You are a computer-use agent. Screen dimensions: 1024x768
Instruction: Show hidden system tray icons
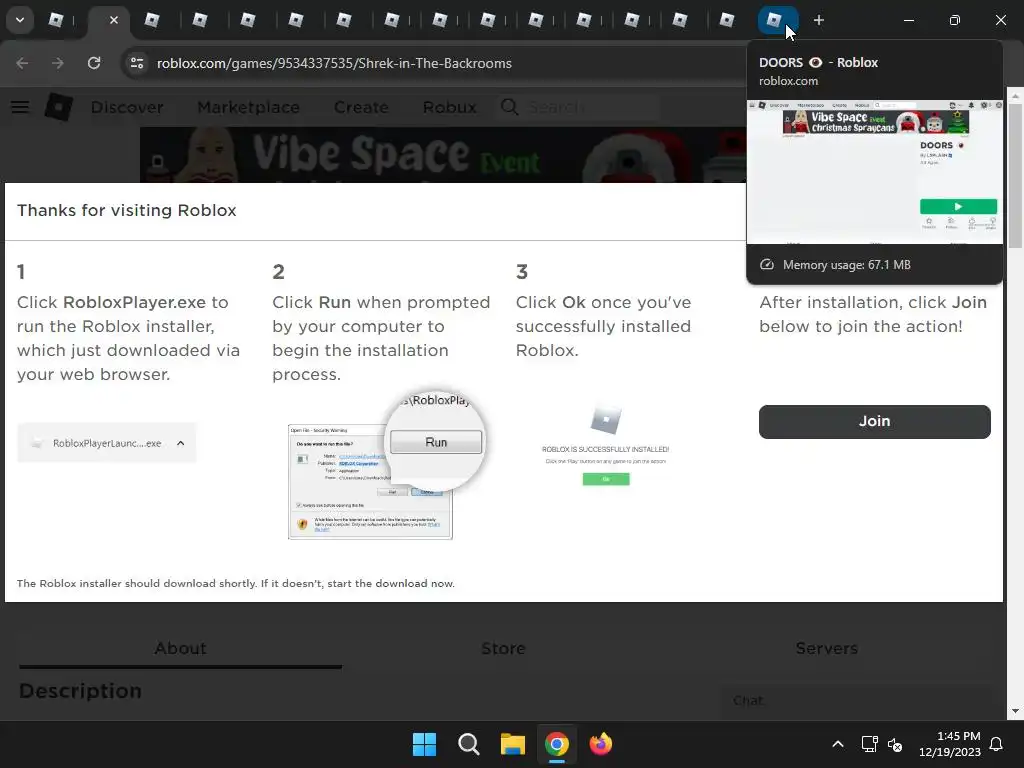[838, 744]
